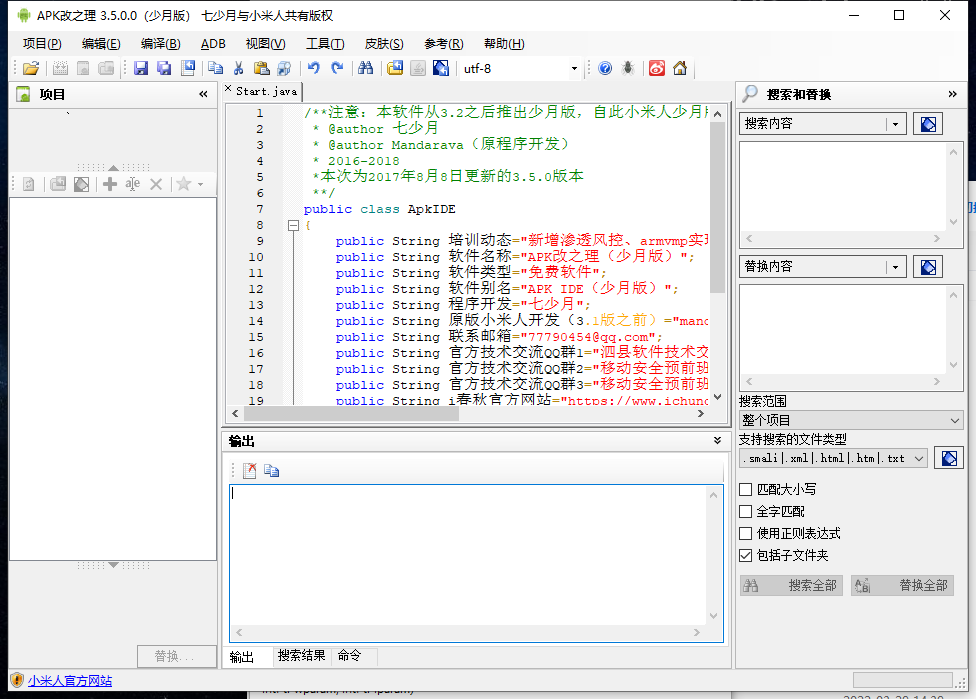Clear the output using the red X icon
This screenshot has height=699, width=976.
[x=249, y=470]
